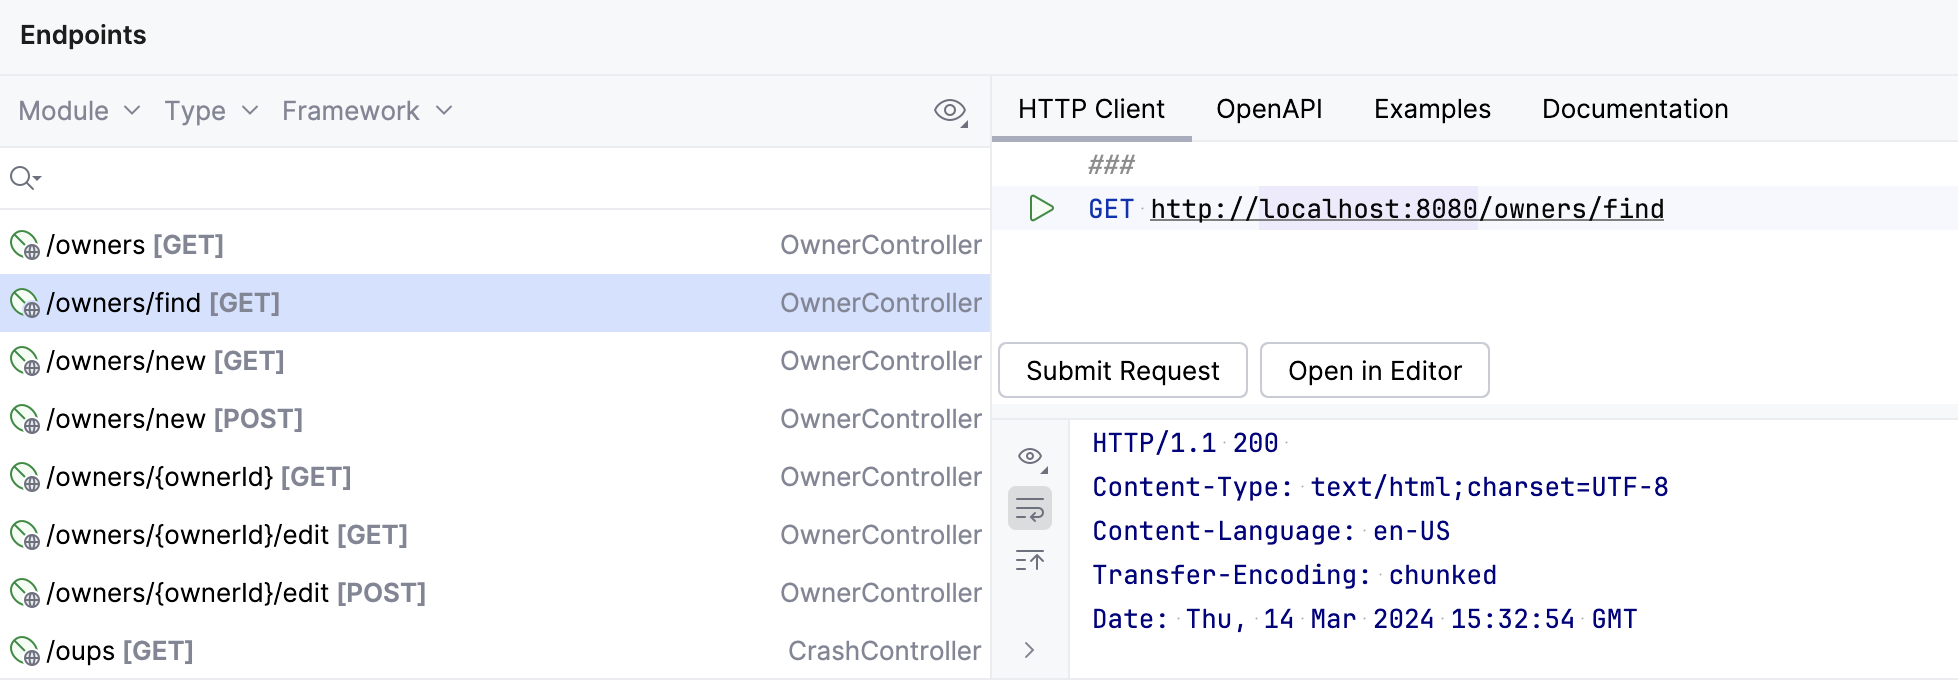Open endpoints view options eye icon

[x=950, y=111]
